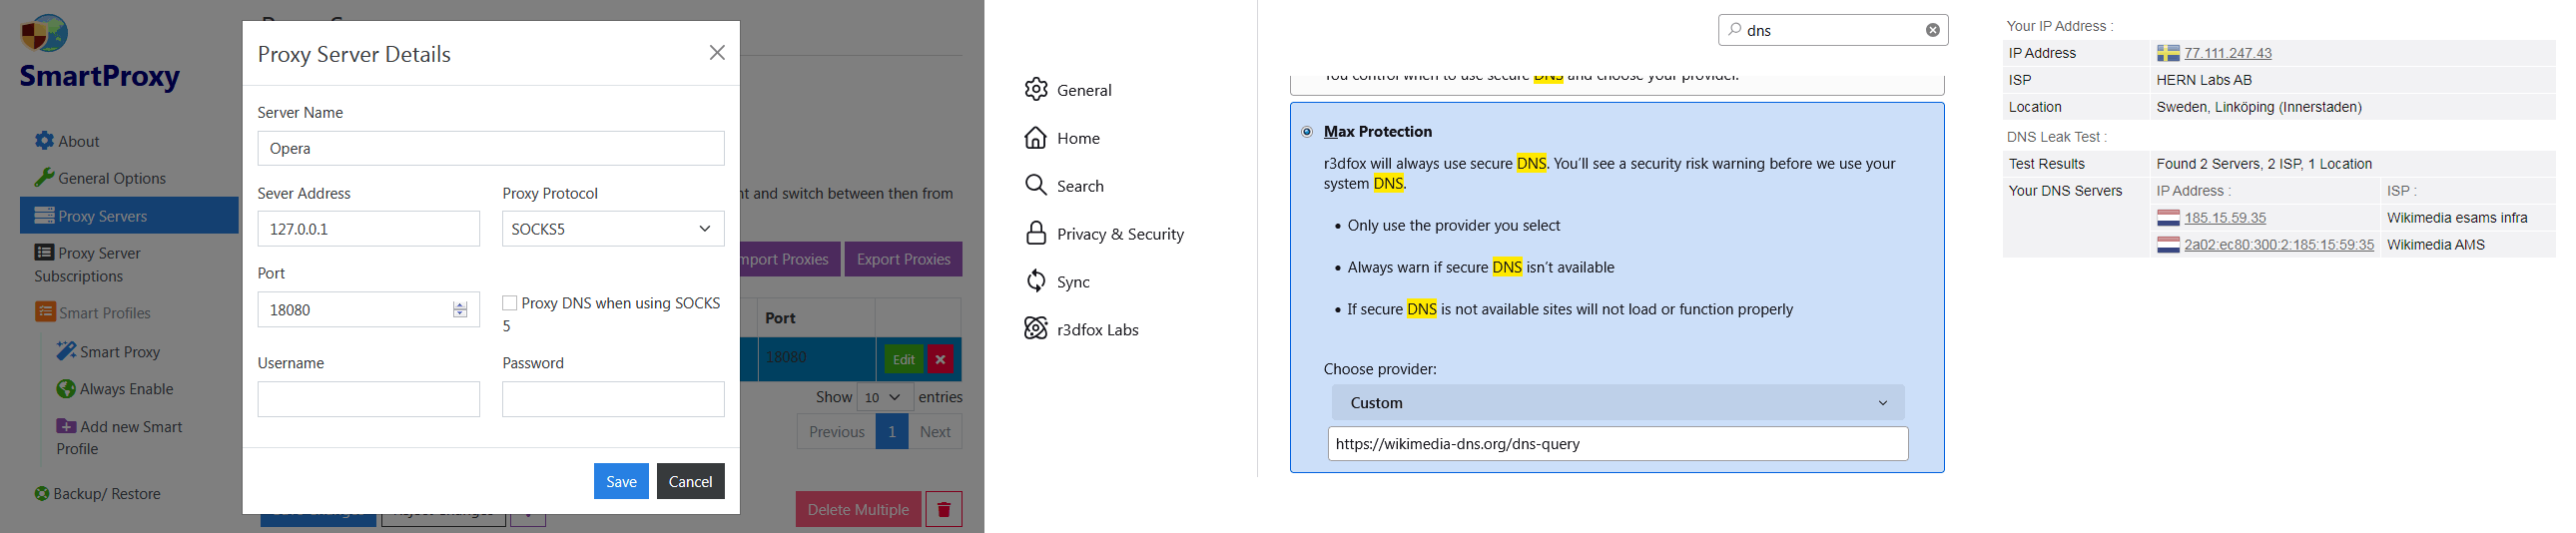Open the Sync icon in settings sidebar
2576x533 pixels.
click(1036, 281)
